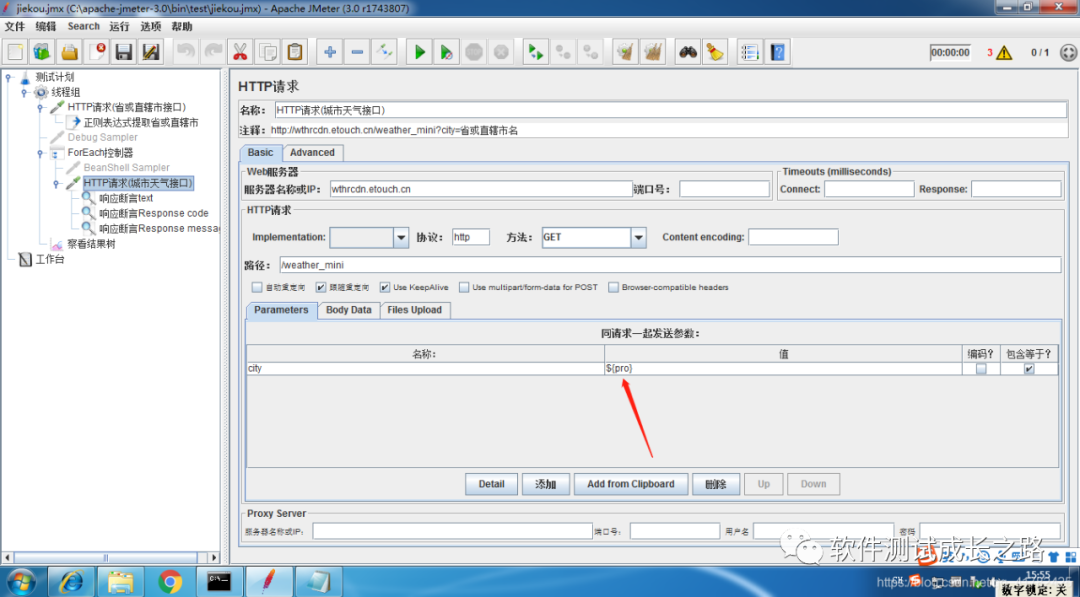Open the Body Data tab

point(349,311)
